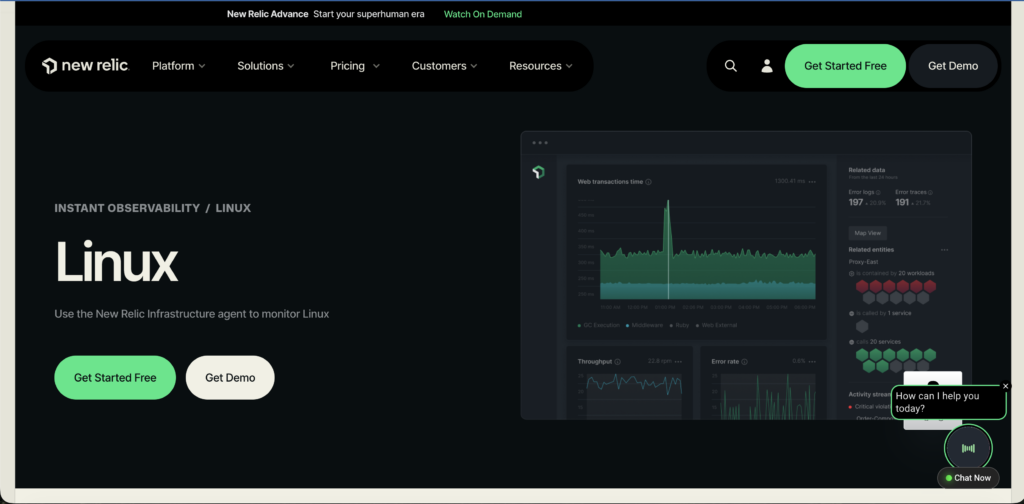1024x504 pixels.
Task: Close the 'How can I help you' popup
Action: click(x=1005, y=386)
